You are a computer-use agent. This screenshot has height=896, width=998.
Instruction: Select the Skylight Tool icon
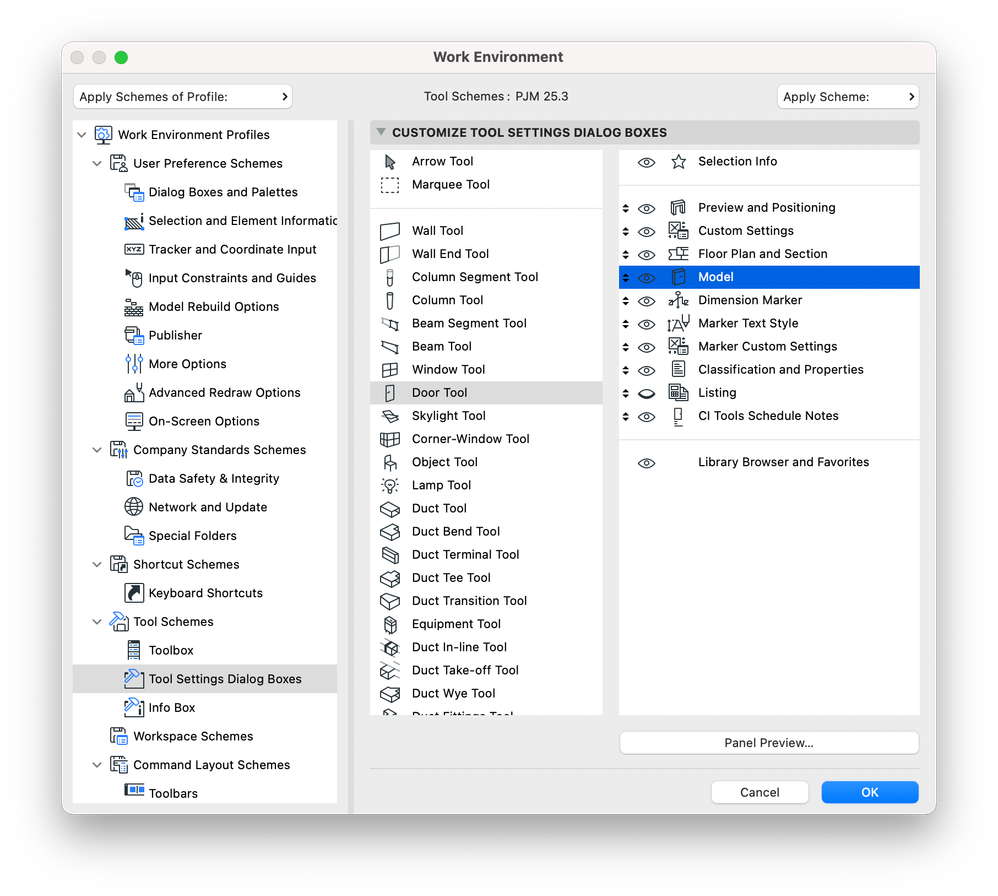click(x=390, y=416)
